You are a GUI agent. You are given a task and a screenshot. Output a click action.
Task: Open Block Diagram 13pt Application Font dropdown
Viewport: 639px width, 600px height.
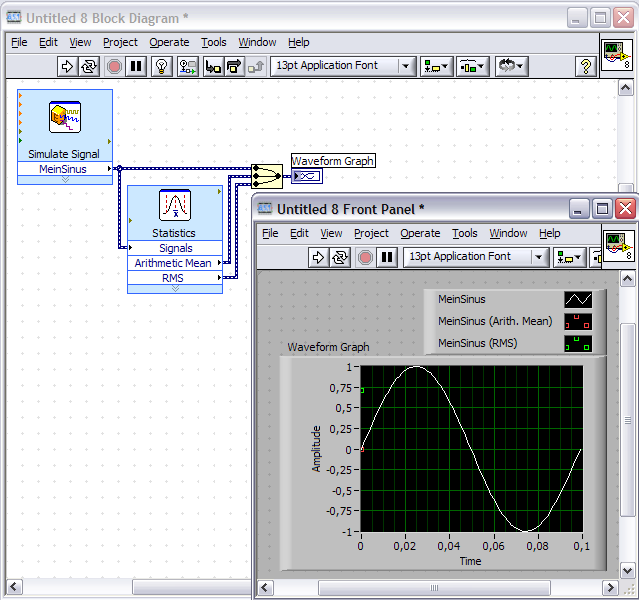[x=343, y=66]
